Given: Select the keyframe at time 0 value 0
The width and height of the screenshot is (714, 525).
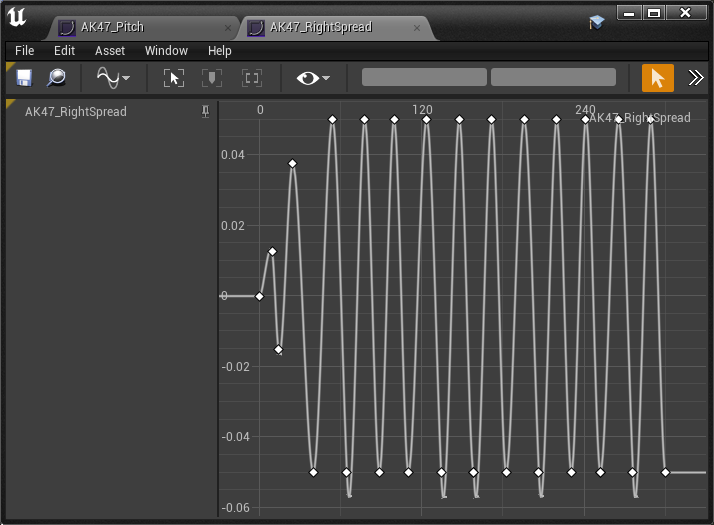Looking at the screenshot, I should click(259, 296).
